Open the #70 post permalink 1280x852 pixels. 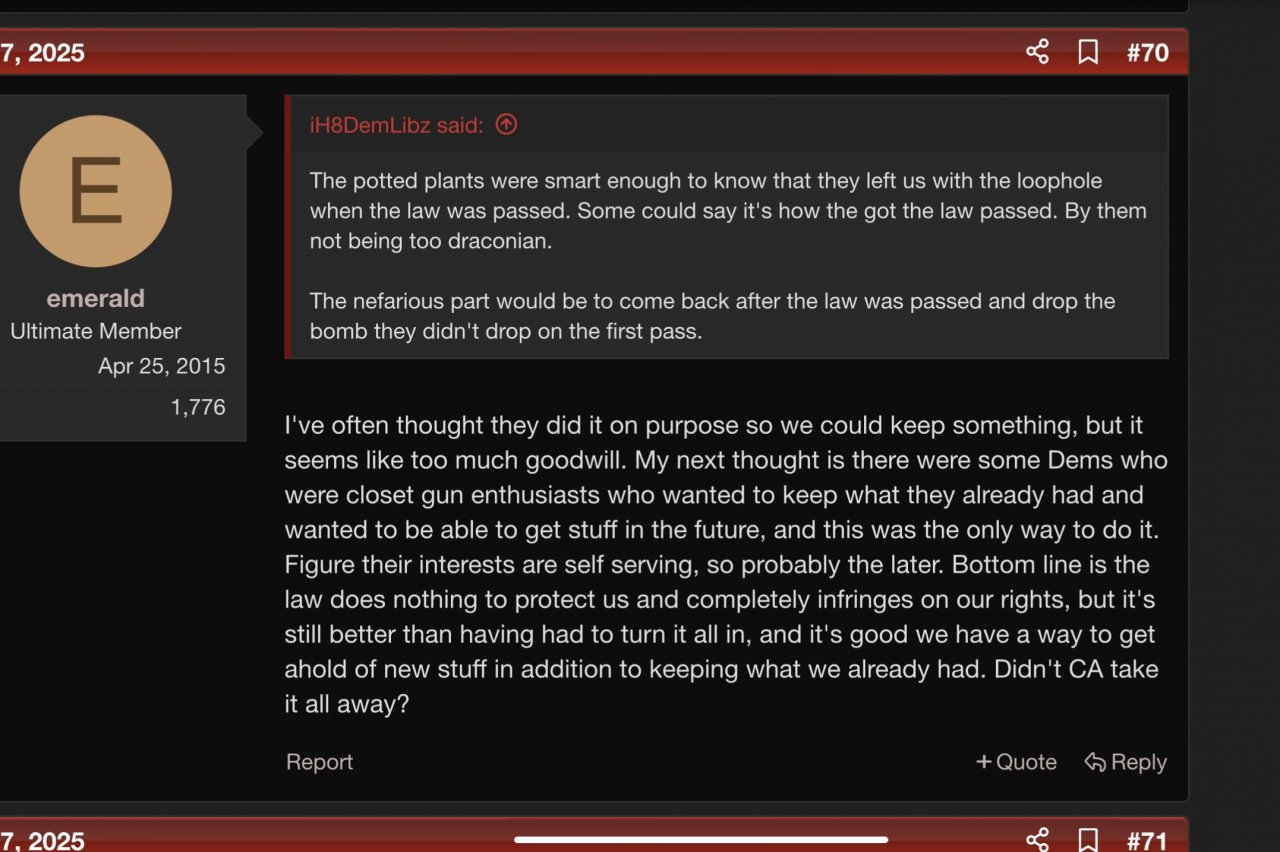click(x=1147, y=52)
